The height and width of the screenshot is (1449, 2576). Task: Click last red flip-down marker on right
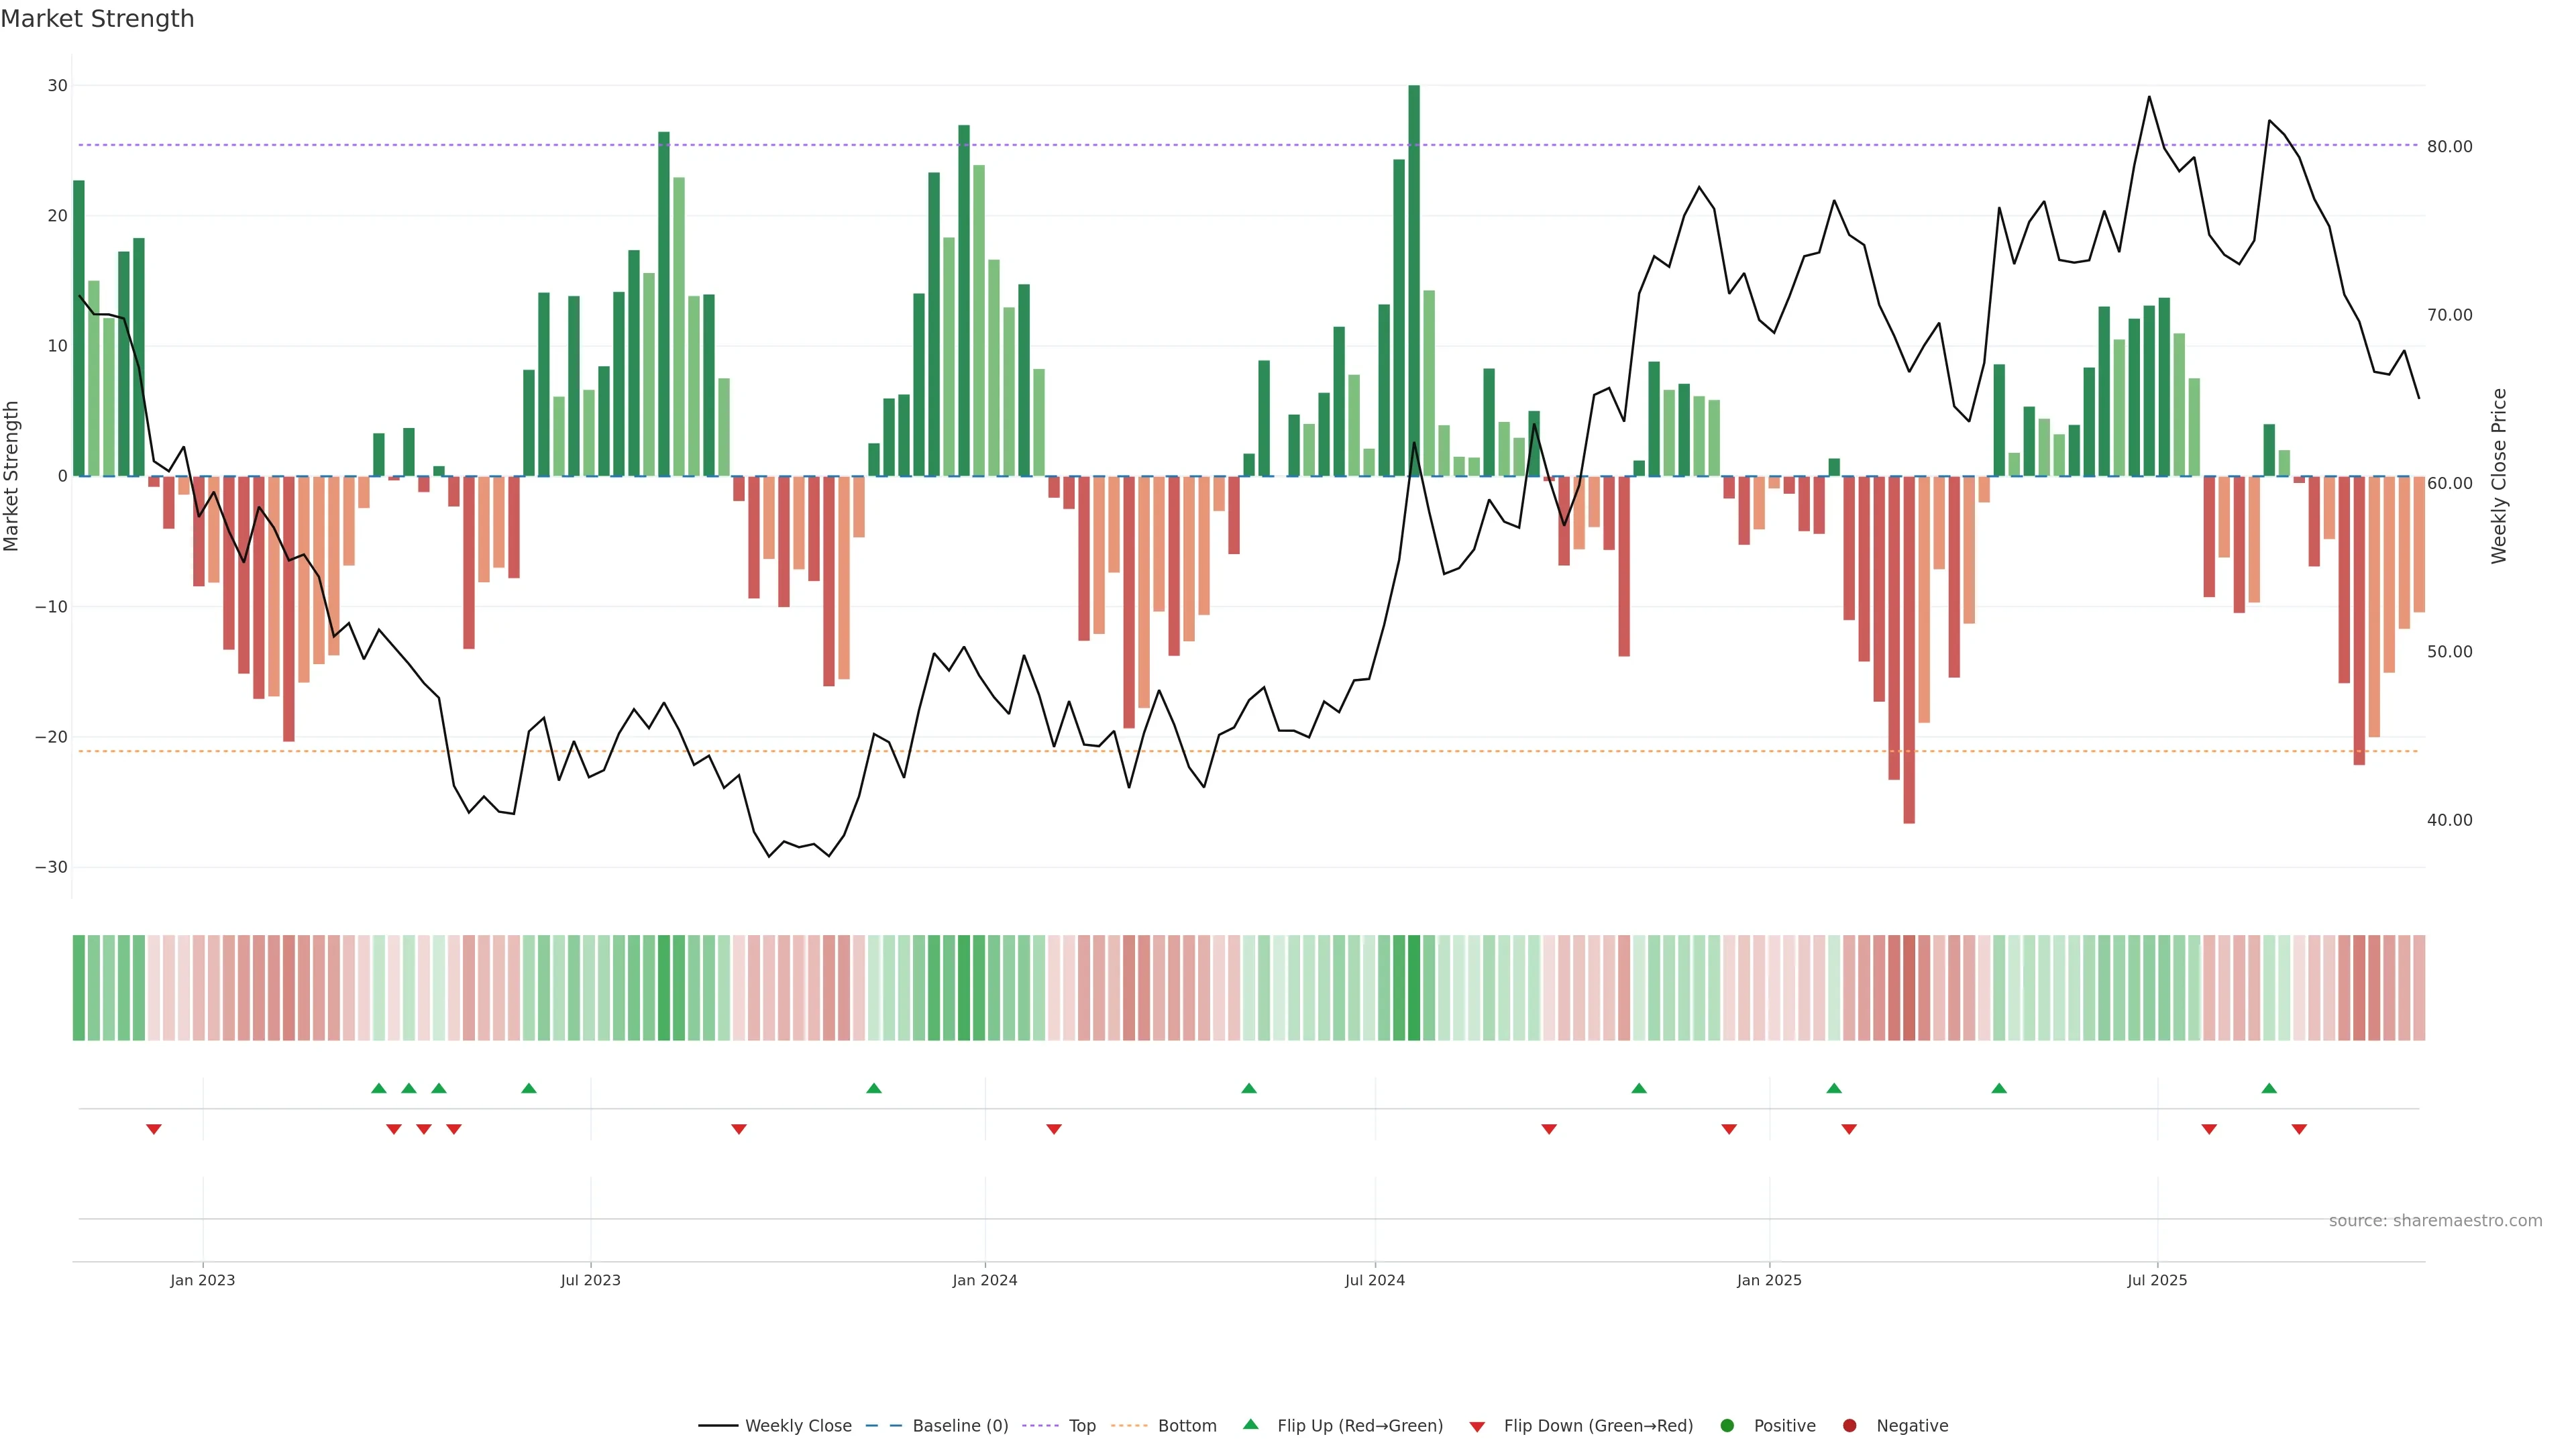point(2299,1129)
